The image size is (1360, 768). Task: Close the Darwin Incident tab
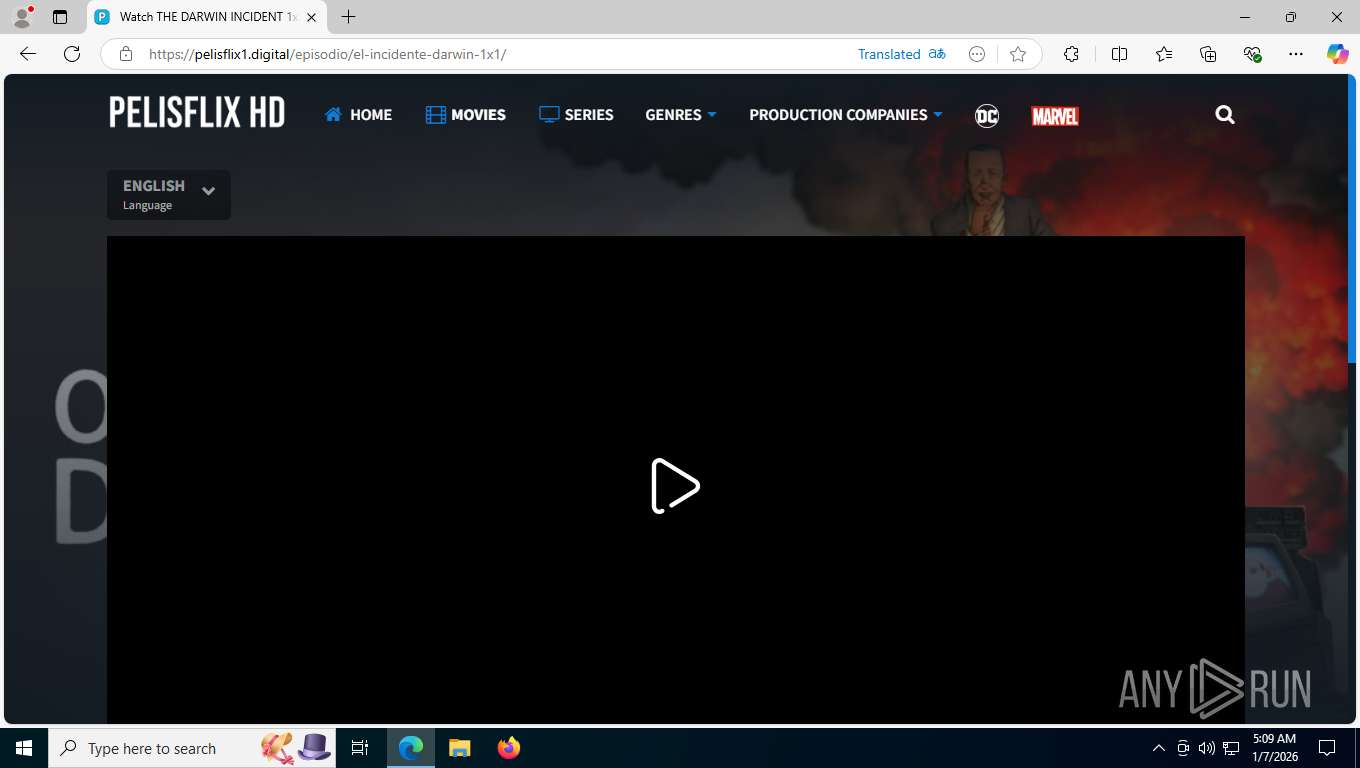(x=312, y=17)
